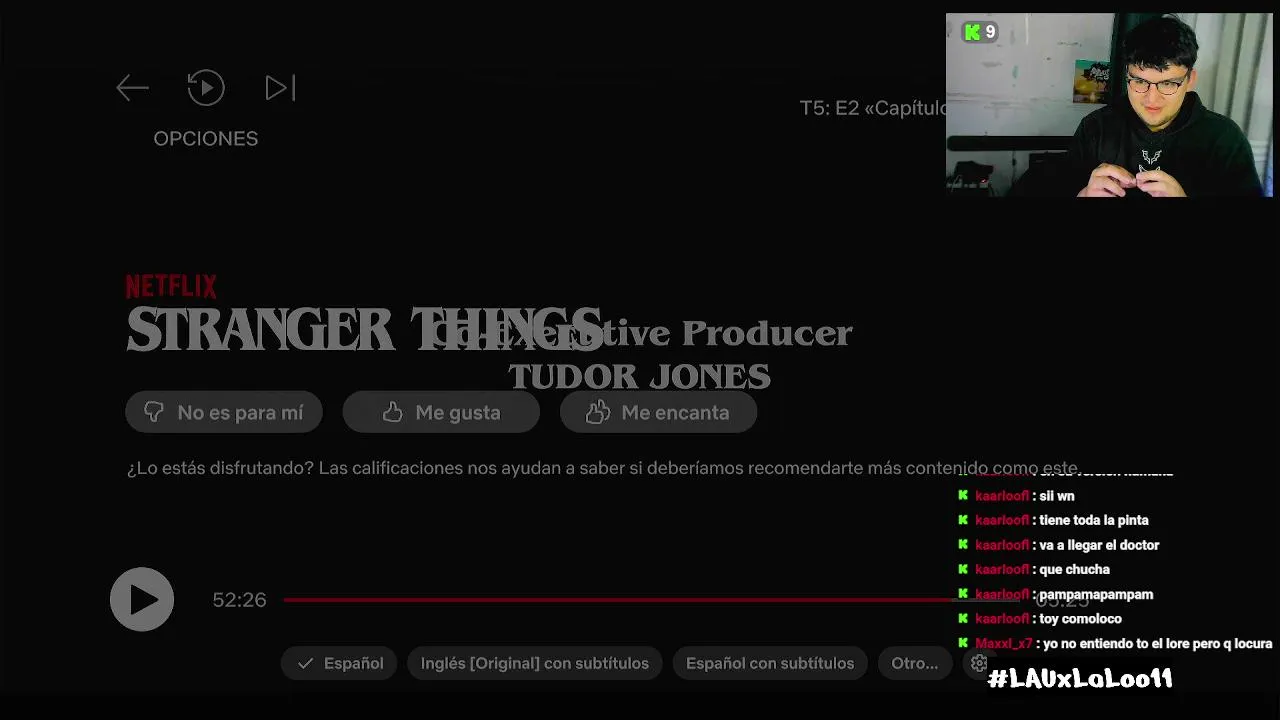Click chat message 'tiene toda la pinta'
1280x720 pixels.
[1094, 520]
